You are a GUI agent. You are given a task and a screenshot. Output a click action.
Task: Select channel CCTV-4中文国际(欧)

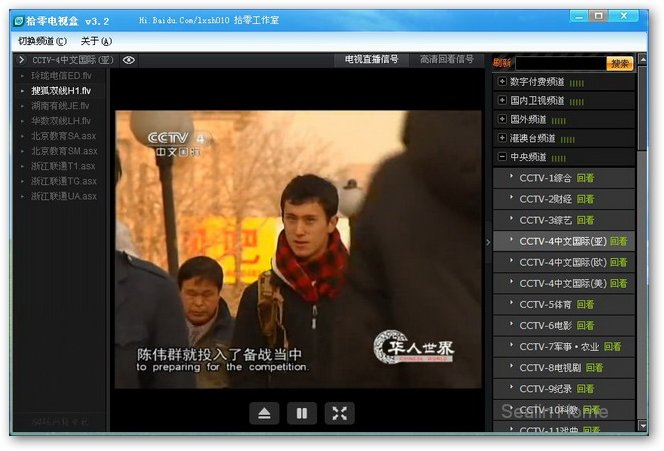(x=563, y=263)
